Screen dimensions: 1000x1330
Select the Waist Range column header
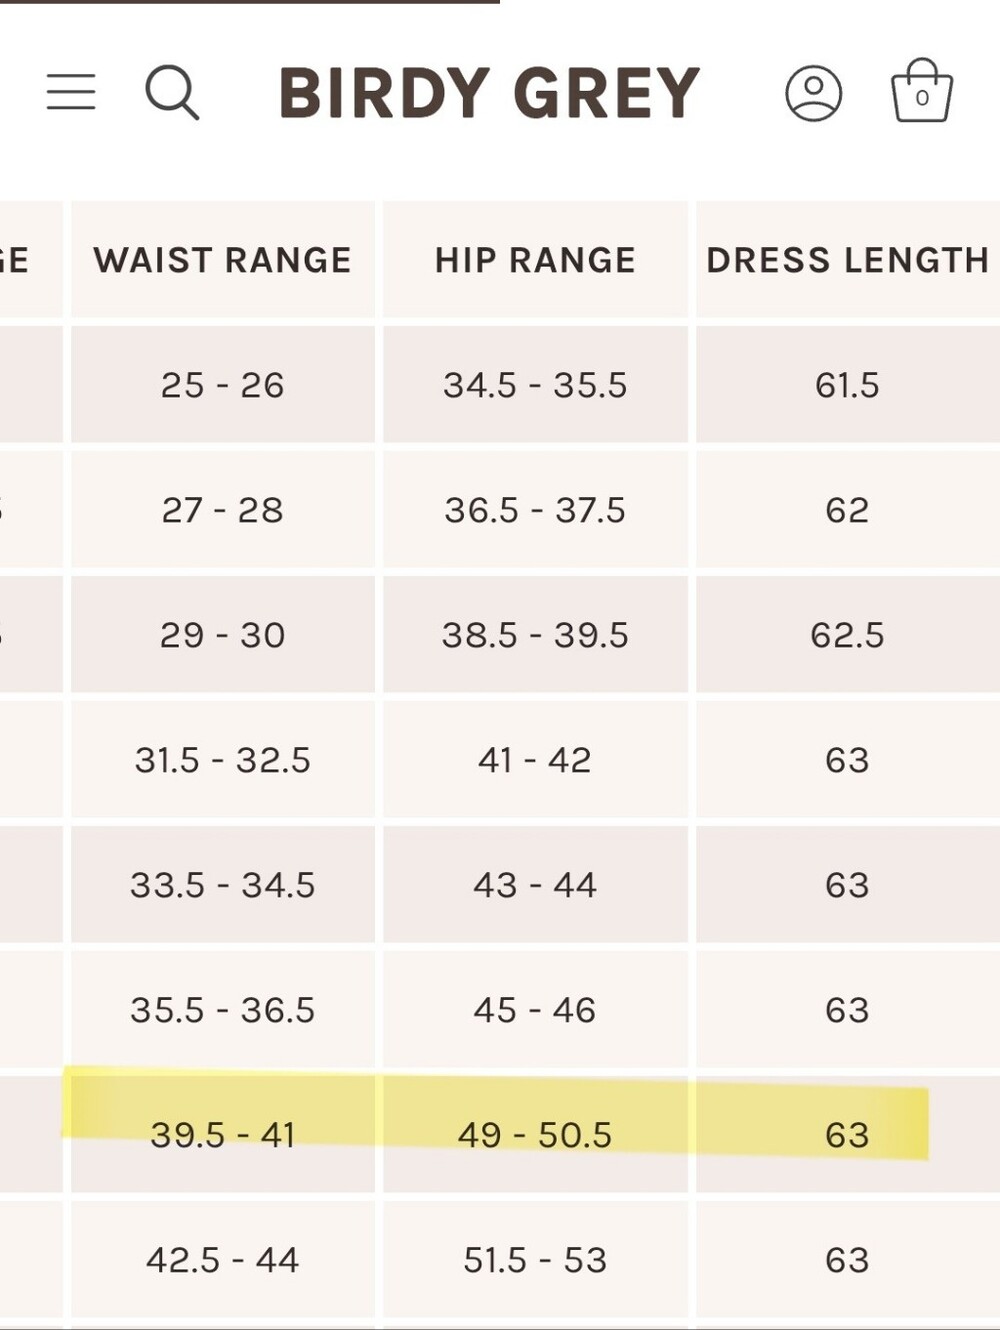click(x=223, y=260)
